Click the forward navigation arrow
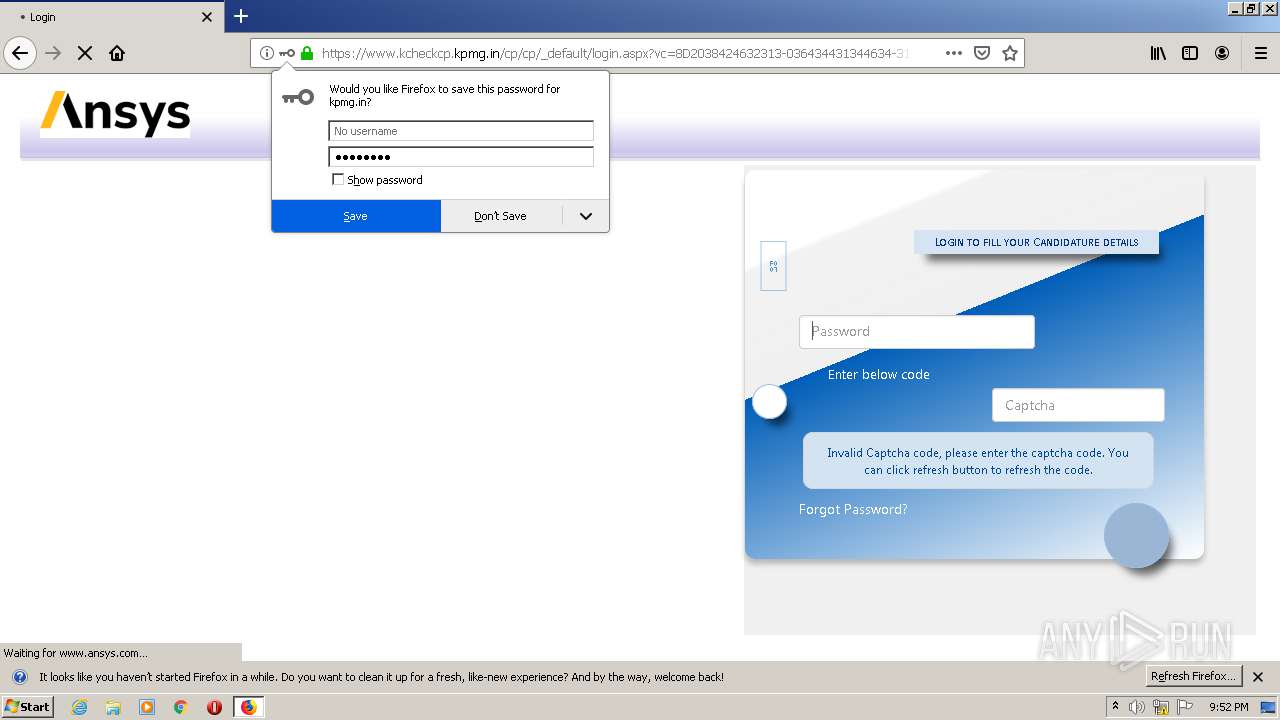This screenshot has height=720, width=1280. coord(54,53)
